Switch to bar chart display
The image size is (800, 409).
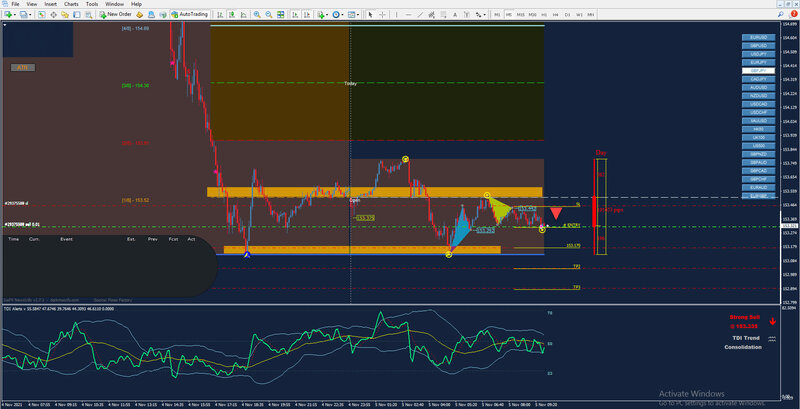click(x=219, y=14)
